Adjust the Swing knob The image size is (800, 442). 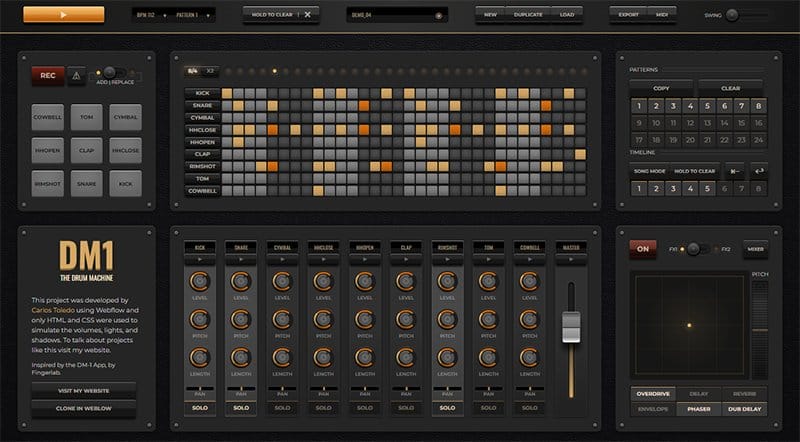(732, 15)
